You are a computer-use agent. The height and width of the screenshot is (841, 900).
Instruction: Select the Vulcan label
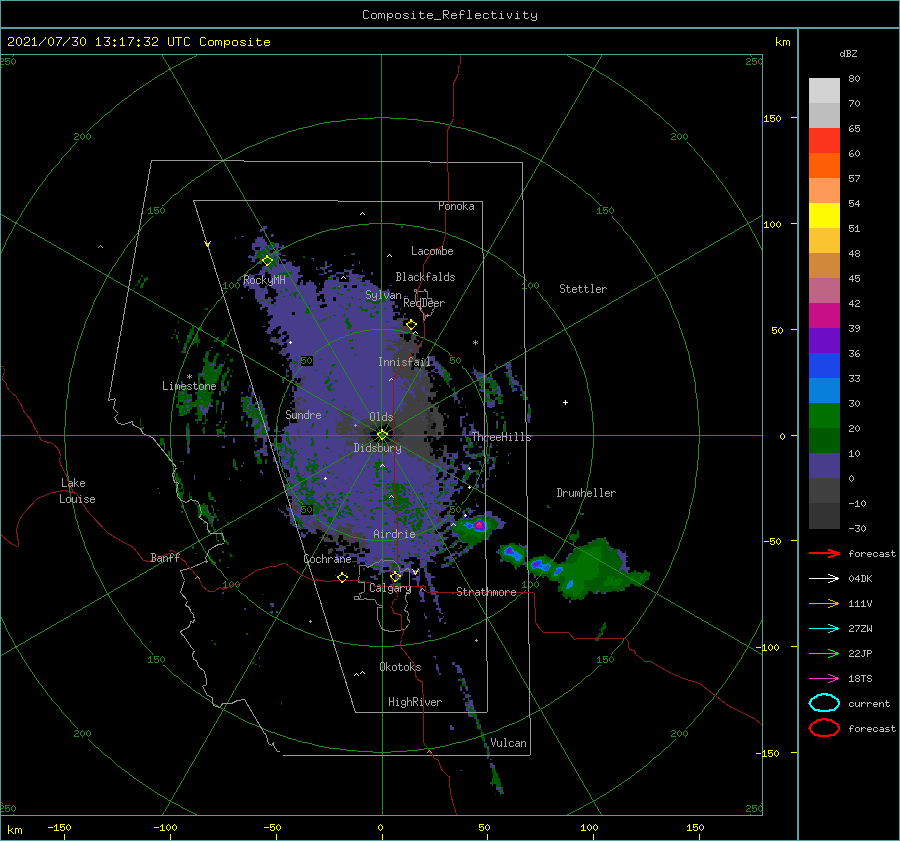(508, 743)
